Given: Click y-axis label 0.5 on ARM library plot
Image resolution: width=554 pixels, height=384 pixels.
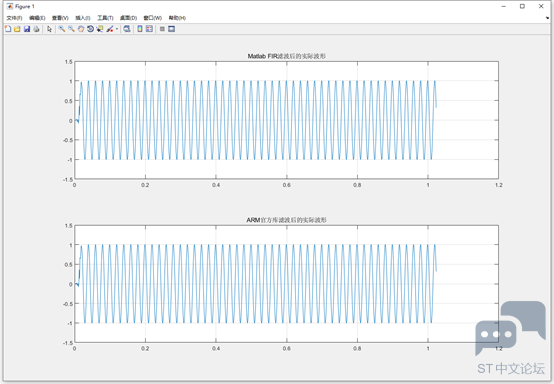Looking at the screenshot, I should [x=69, y=265].
